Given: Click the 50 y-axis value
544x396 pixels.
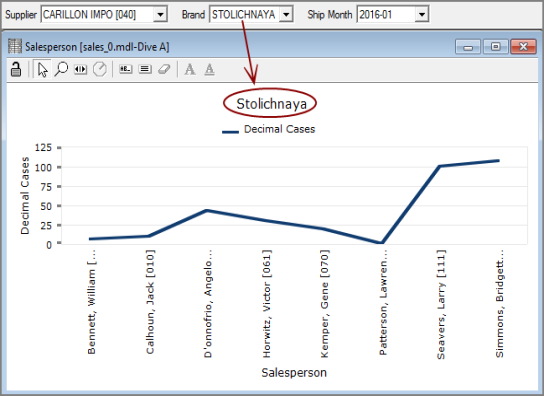Looking at the screenshot, I should 46,206.
